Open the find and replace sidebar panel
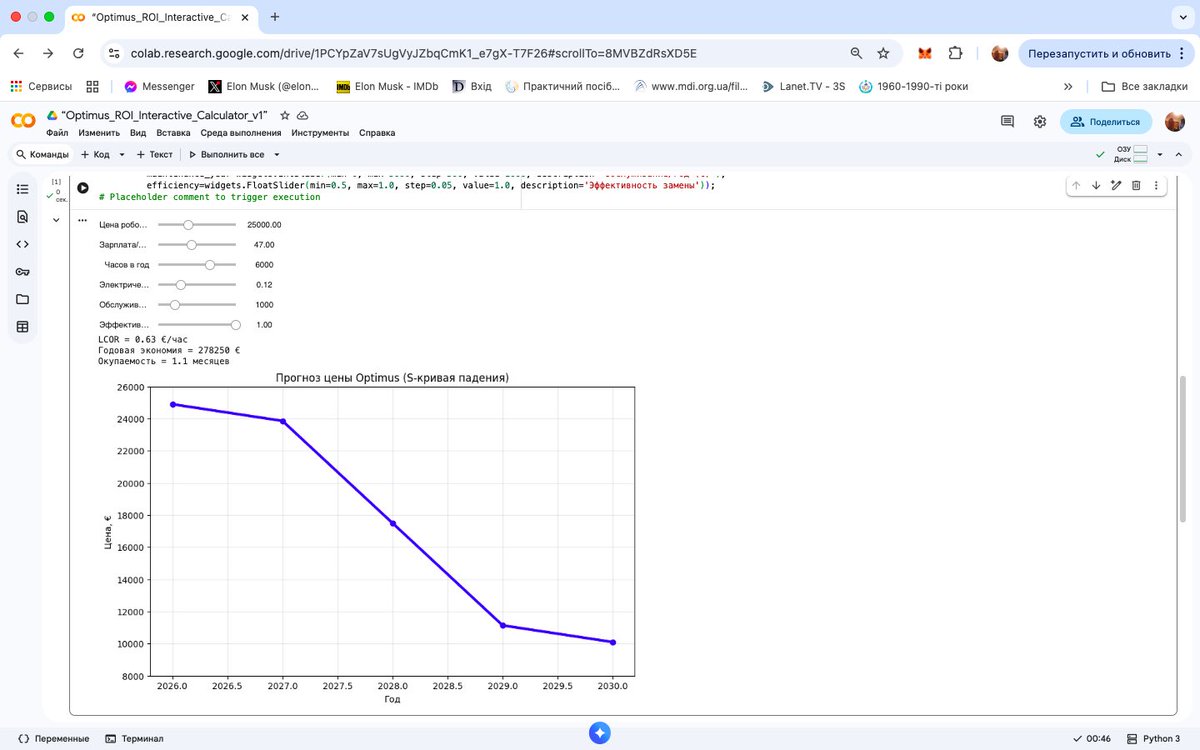 click(x=23, y=217)
